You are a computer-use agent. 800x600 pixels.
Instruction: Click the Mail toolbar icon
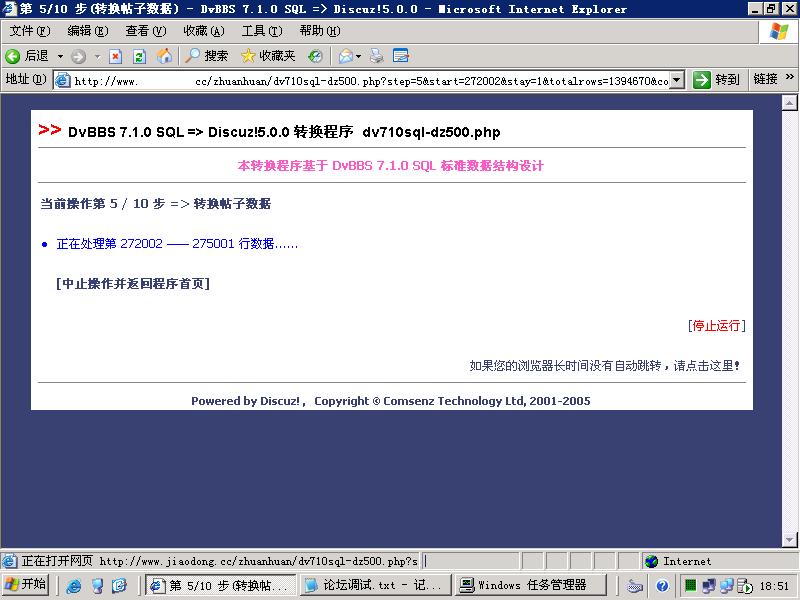point(346,56)
